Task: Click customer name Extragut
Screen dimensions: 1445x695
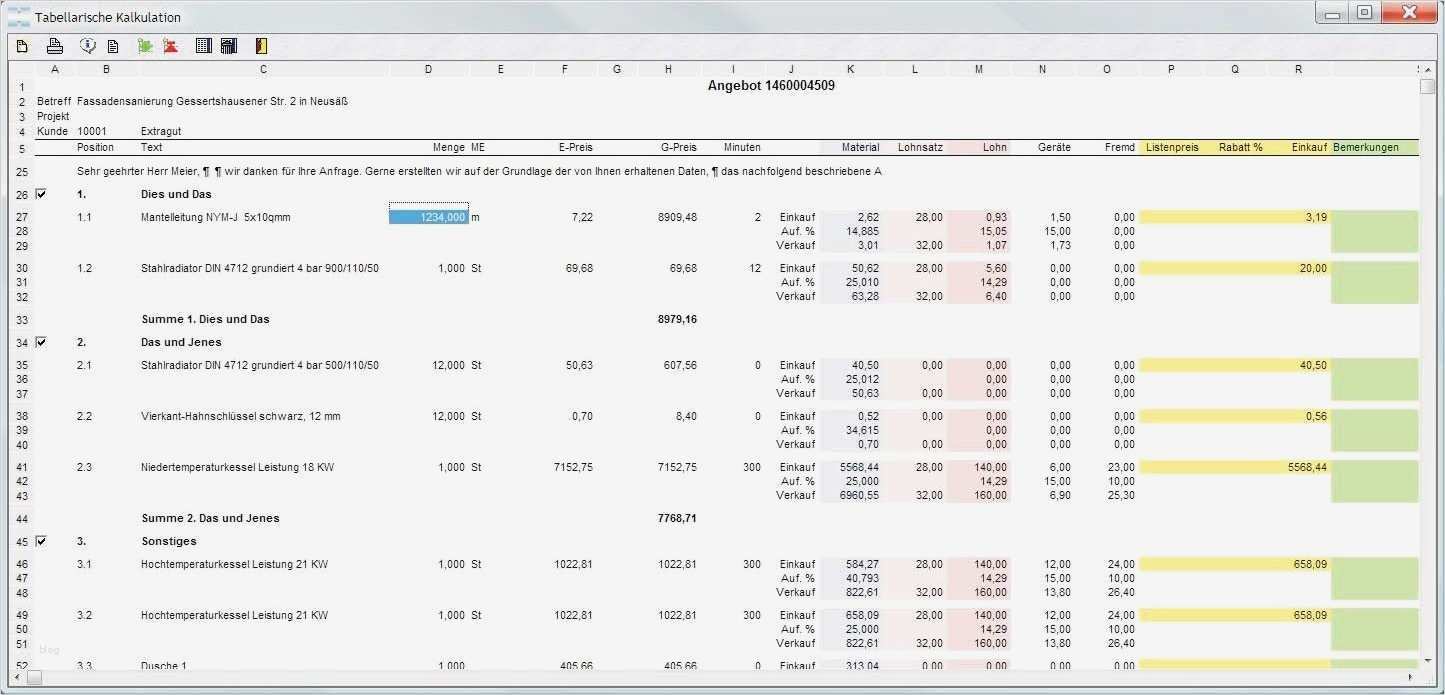Action: (x=161, y=131)
